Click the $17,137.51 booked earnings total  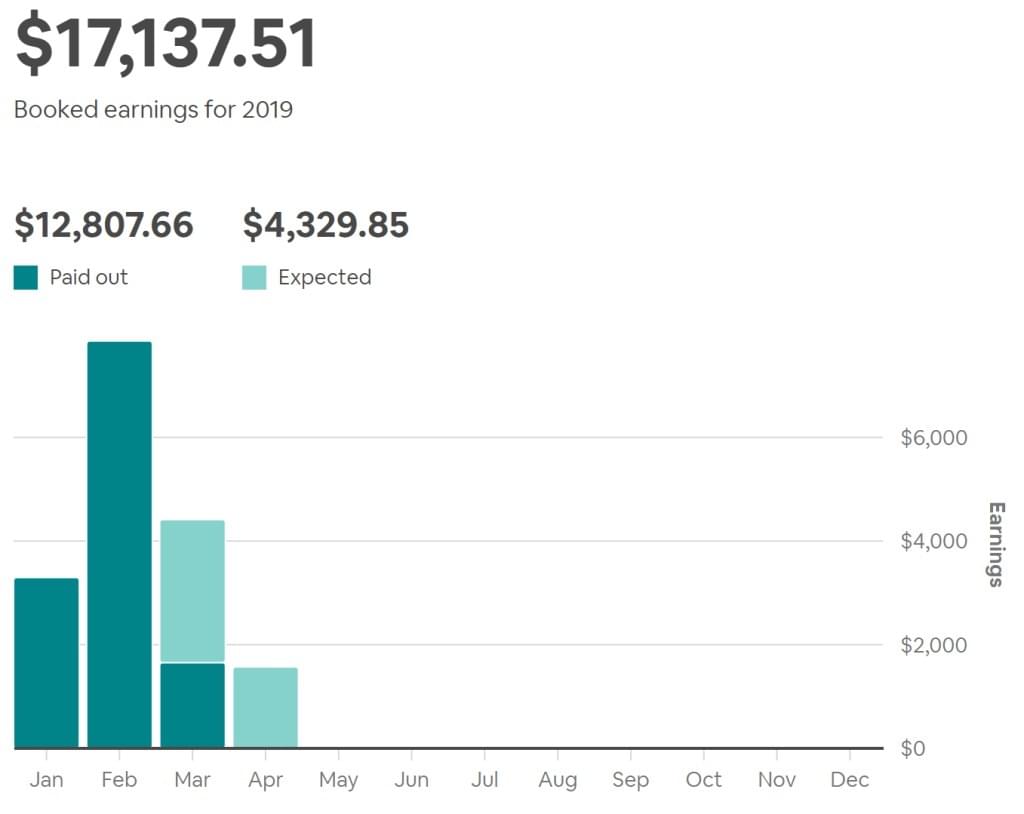166,44
